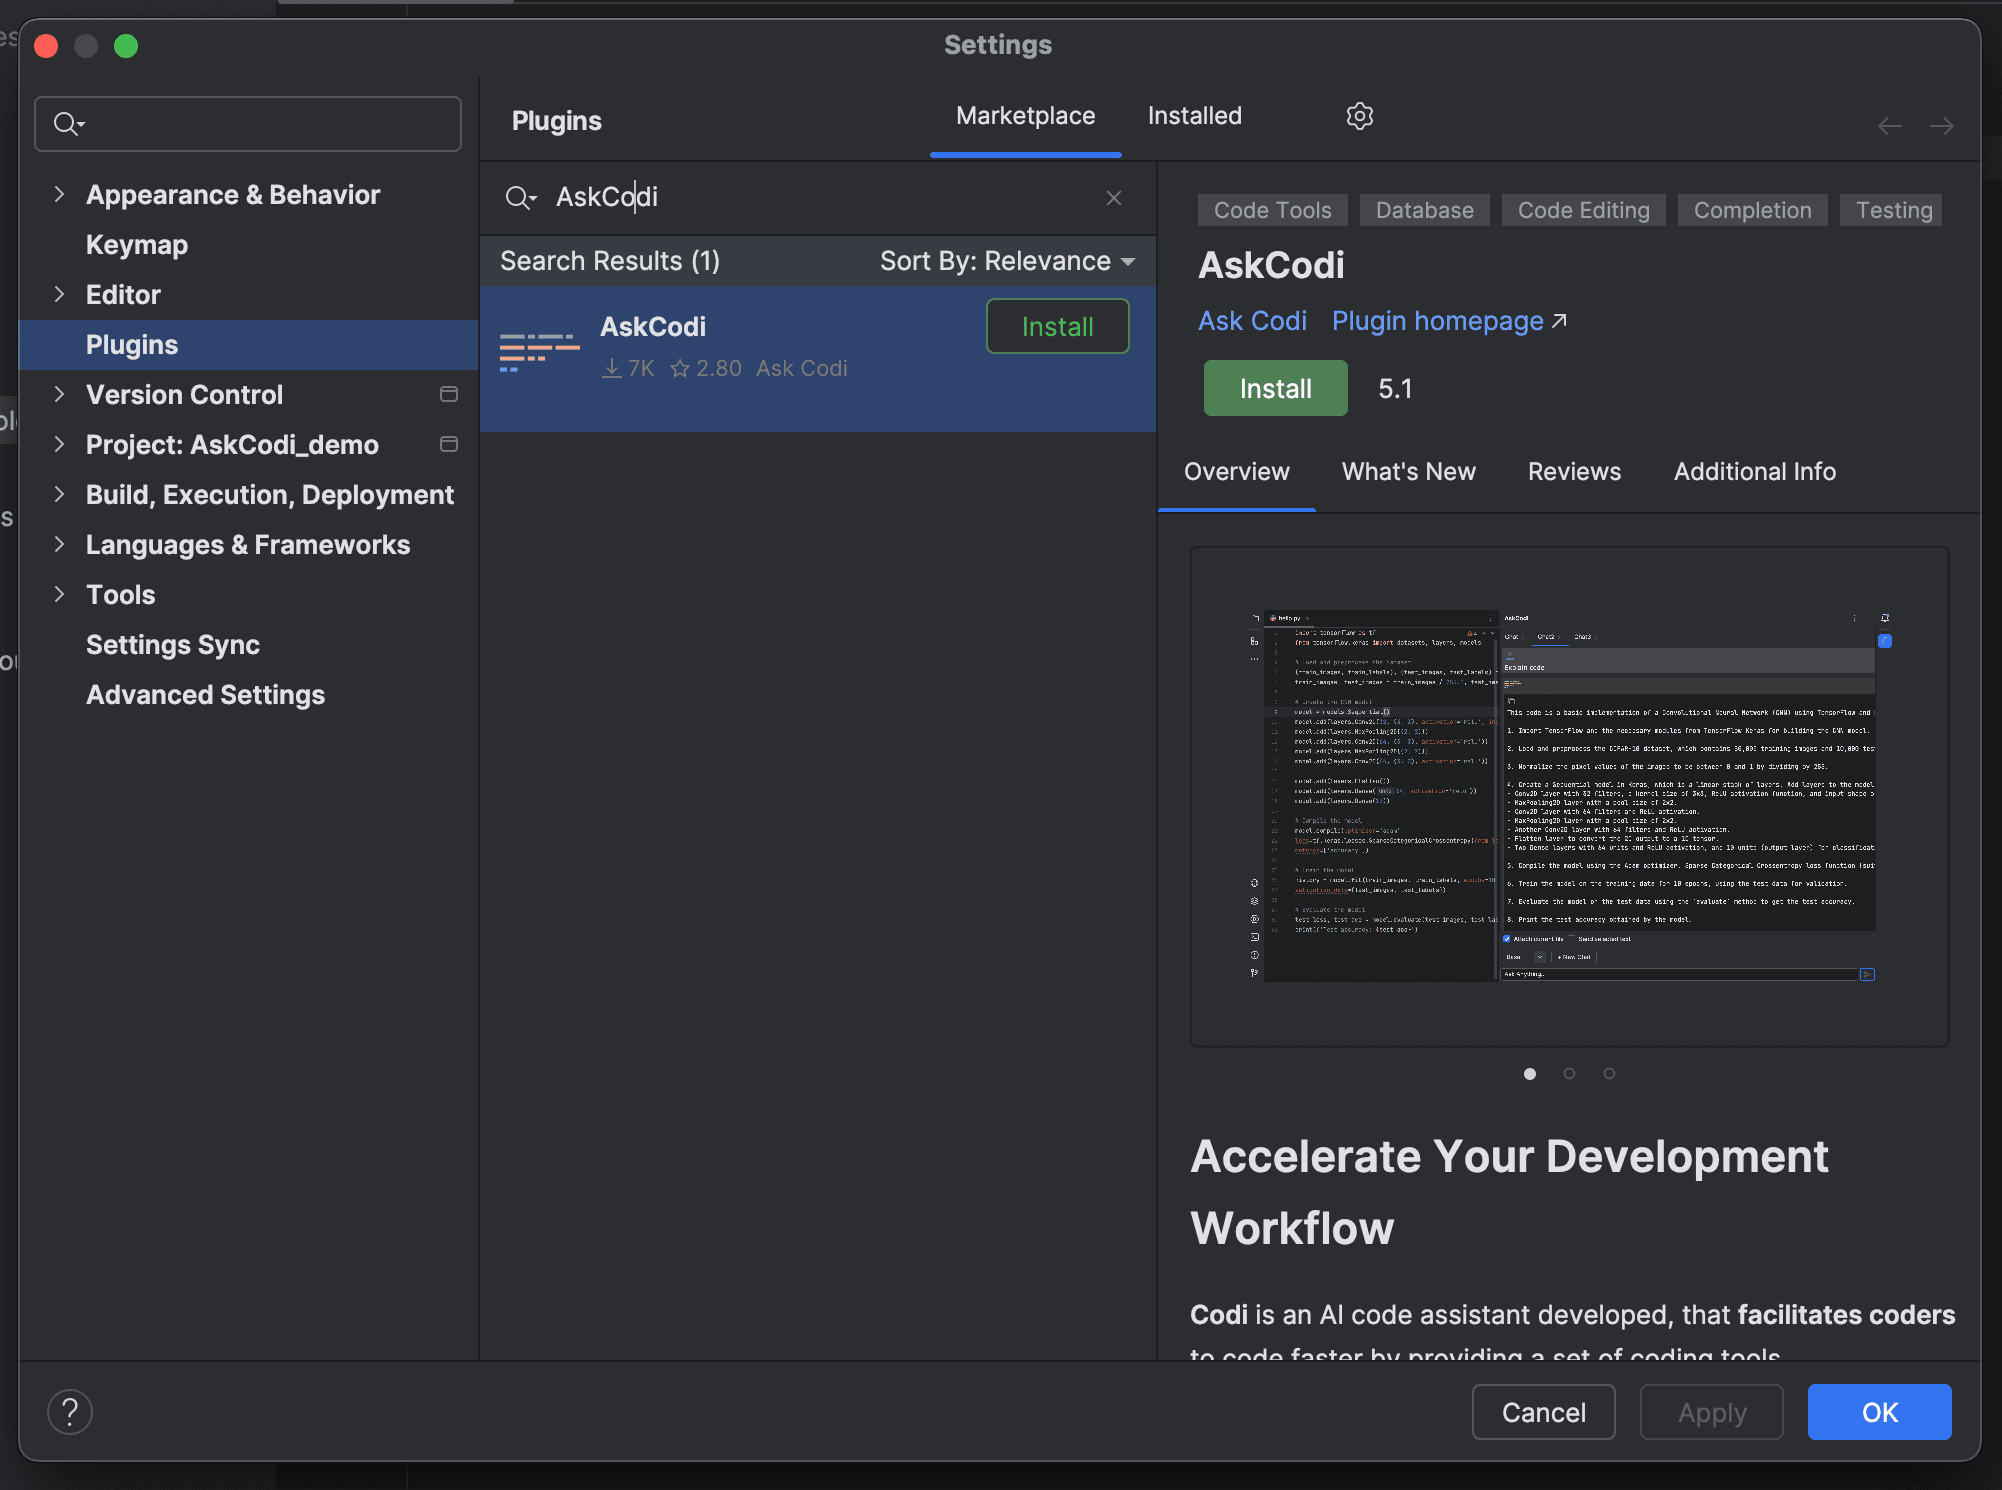Screen dimensions: 2002x1490
Task: Select the Completion tag
Action: (1752, 210)
